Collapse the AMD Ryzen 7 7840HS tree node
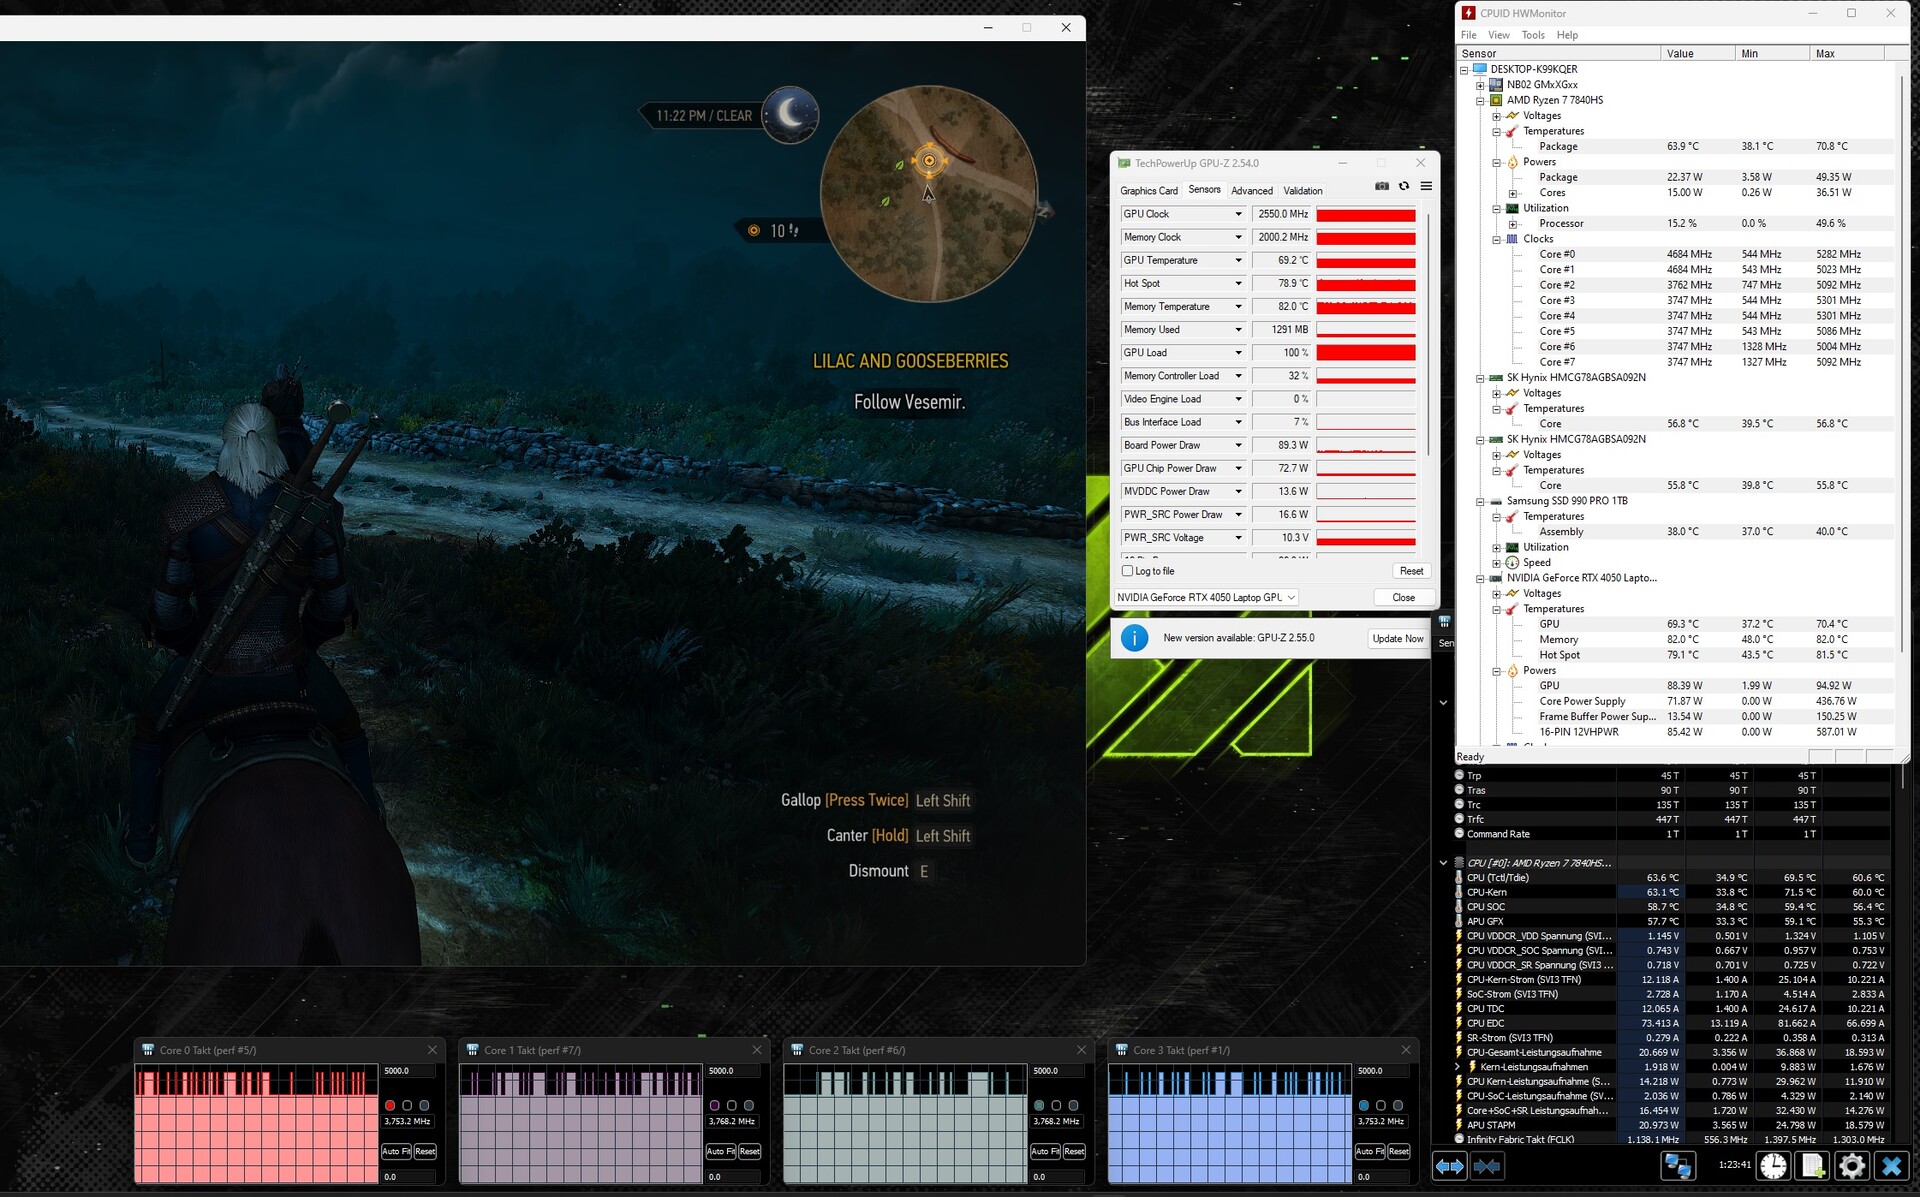 [1480, 100]
